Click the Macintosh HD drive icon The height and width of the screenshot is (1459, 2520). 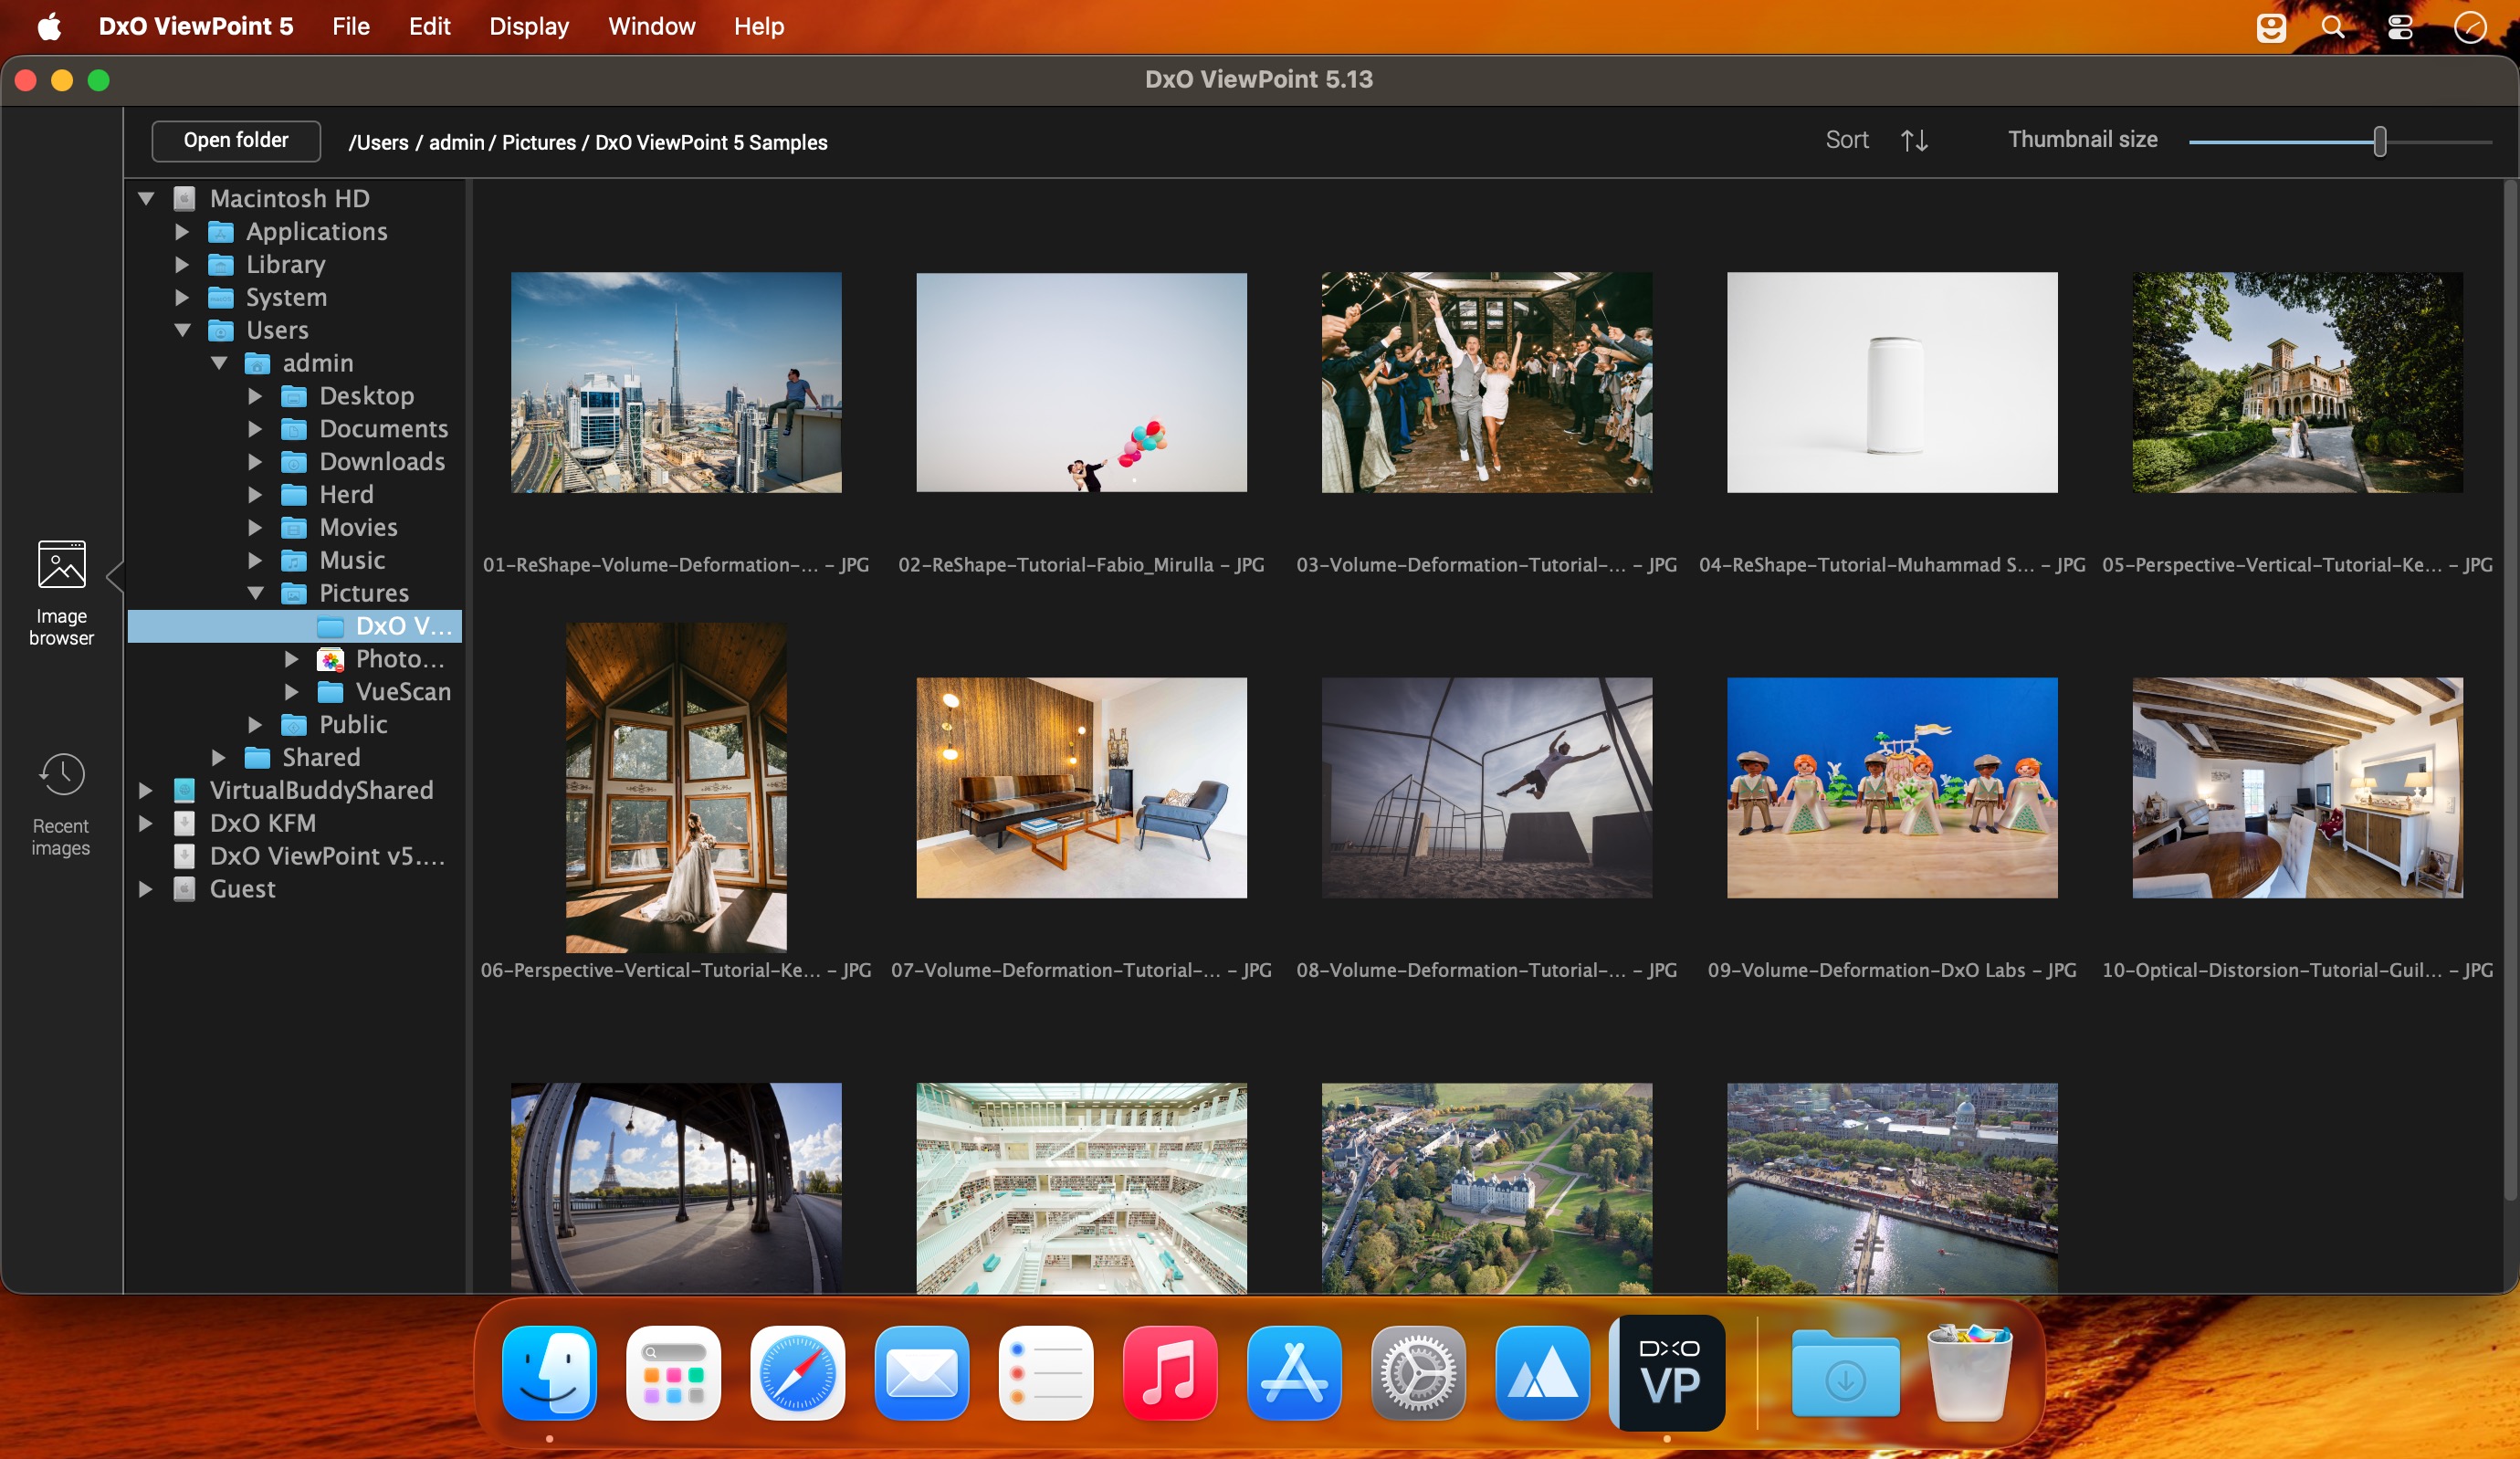184,198
